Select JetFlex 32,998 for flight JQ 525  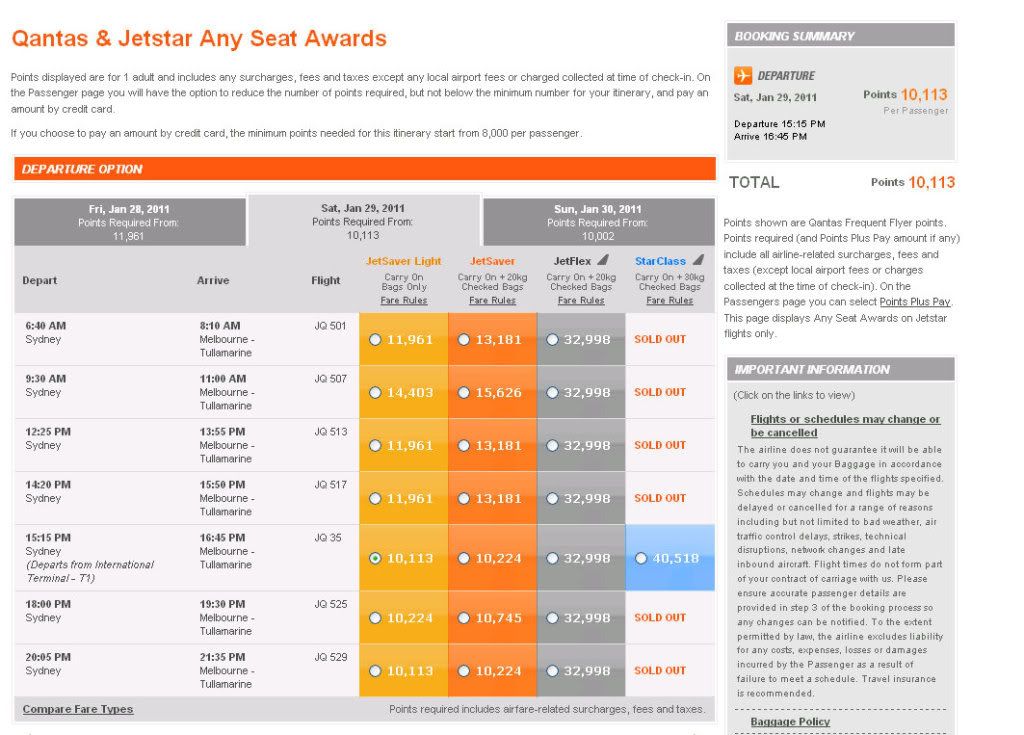(552, 618)
